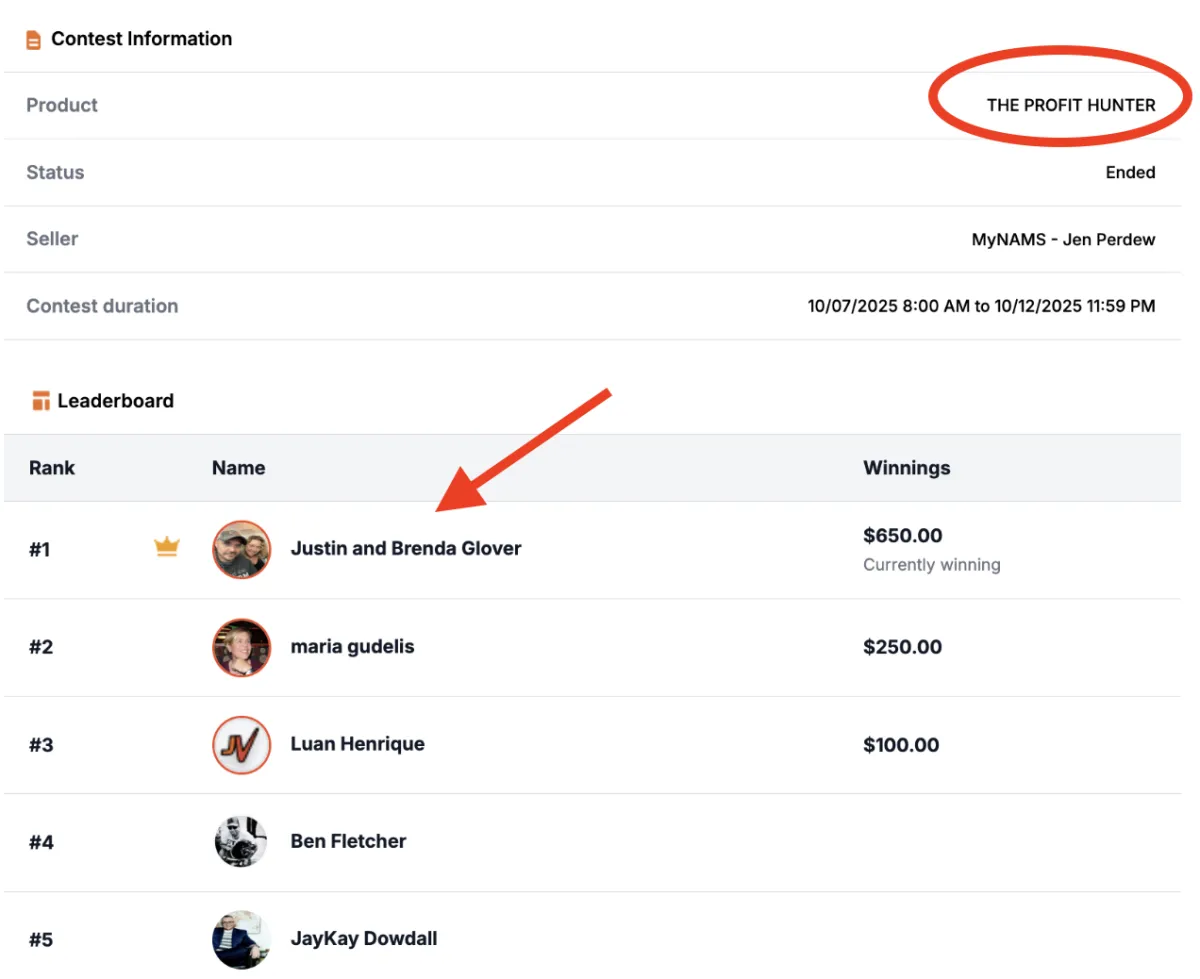The height and width of the screenshot is (979, 1200).
Task: Click the #4 rank cell
Action: (41, 842)
